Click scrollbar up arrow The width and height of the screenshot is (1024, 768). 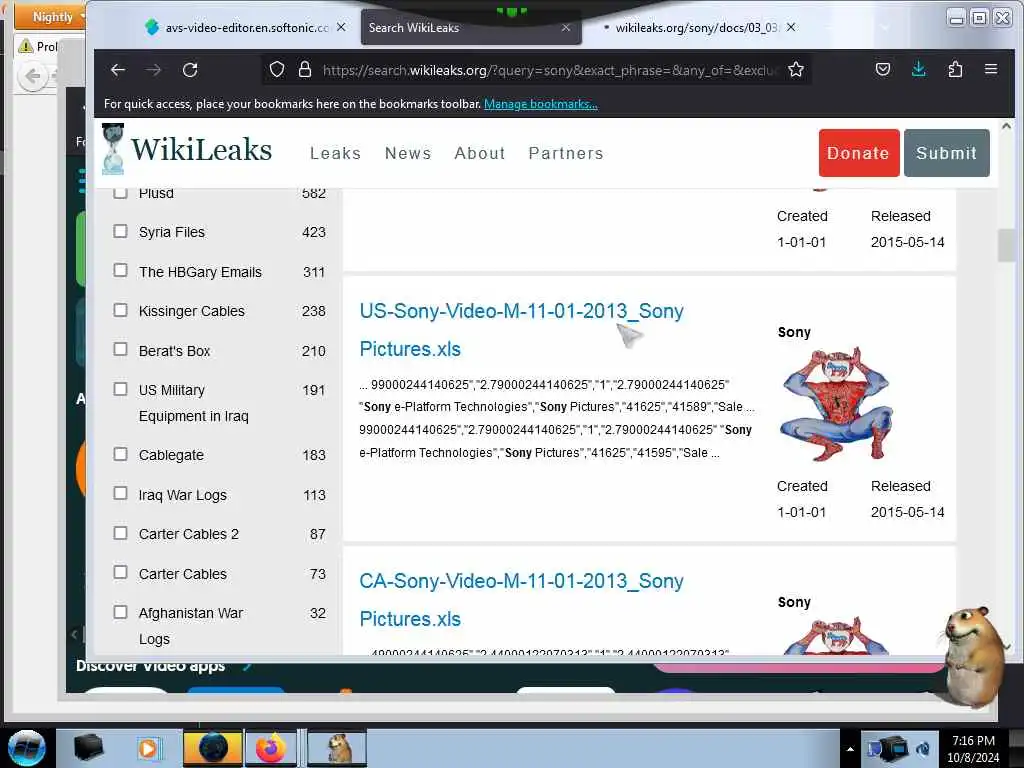pyautogui.click(x=1006, y=127)
